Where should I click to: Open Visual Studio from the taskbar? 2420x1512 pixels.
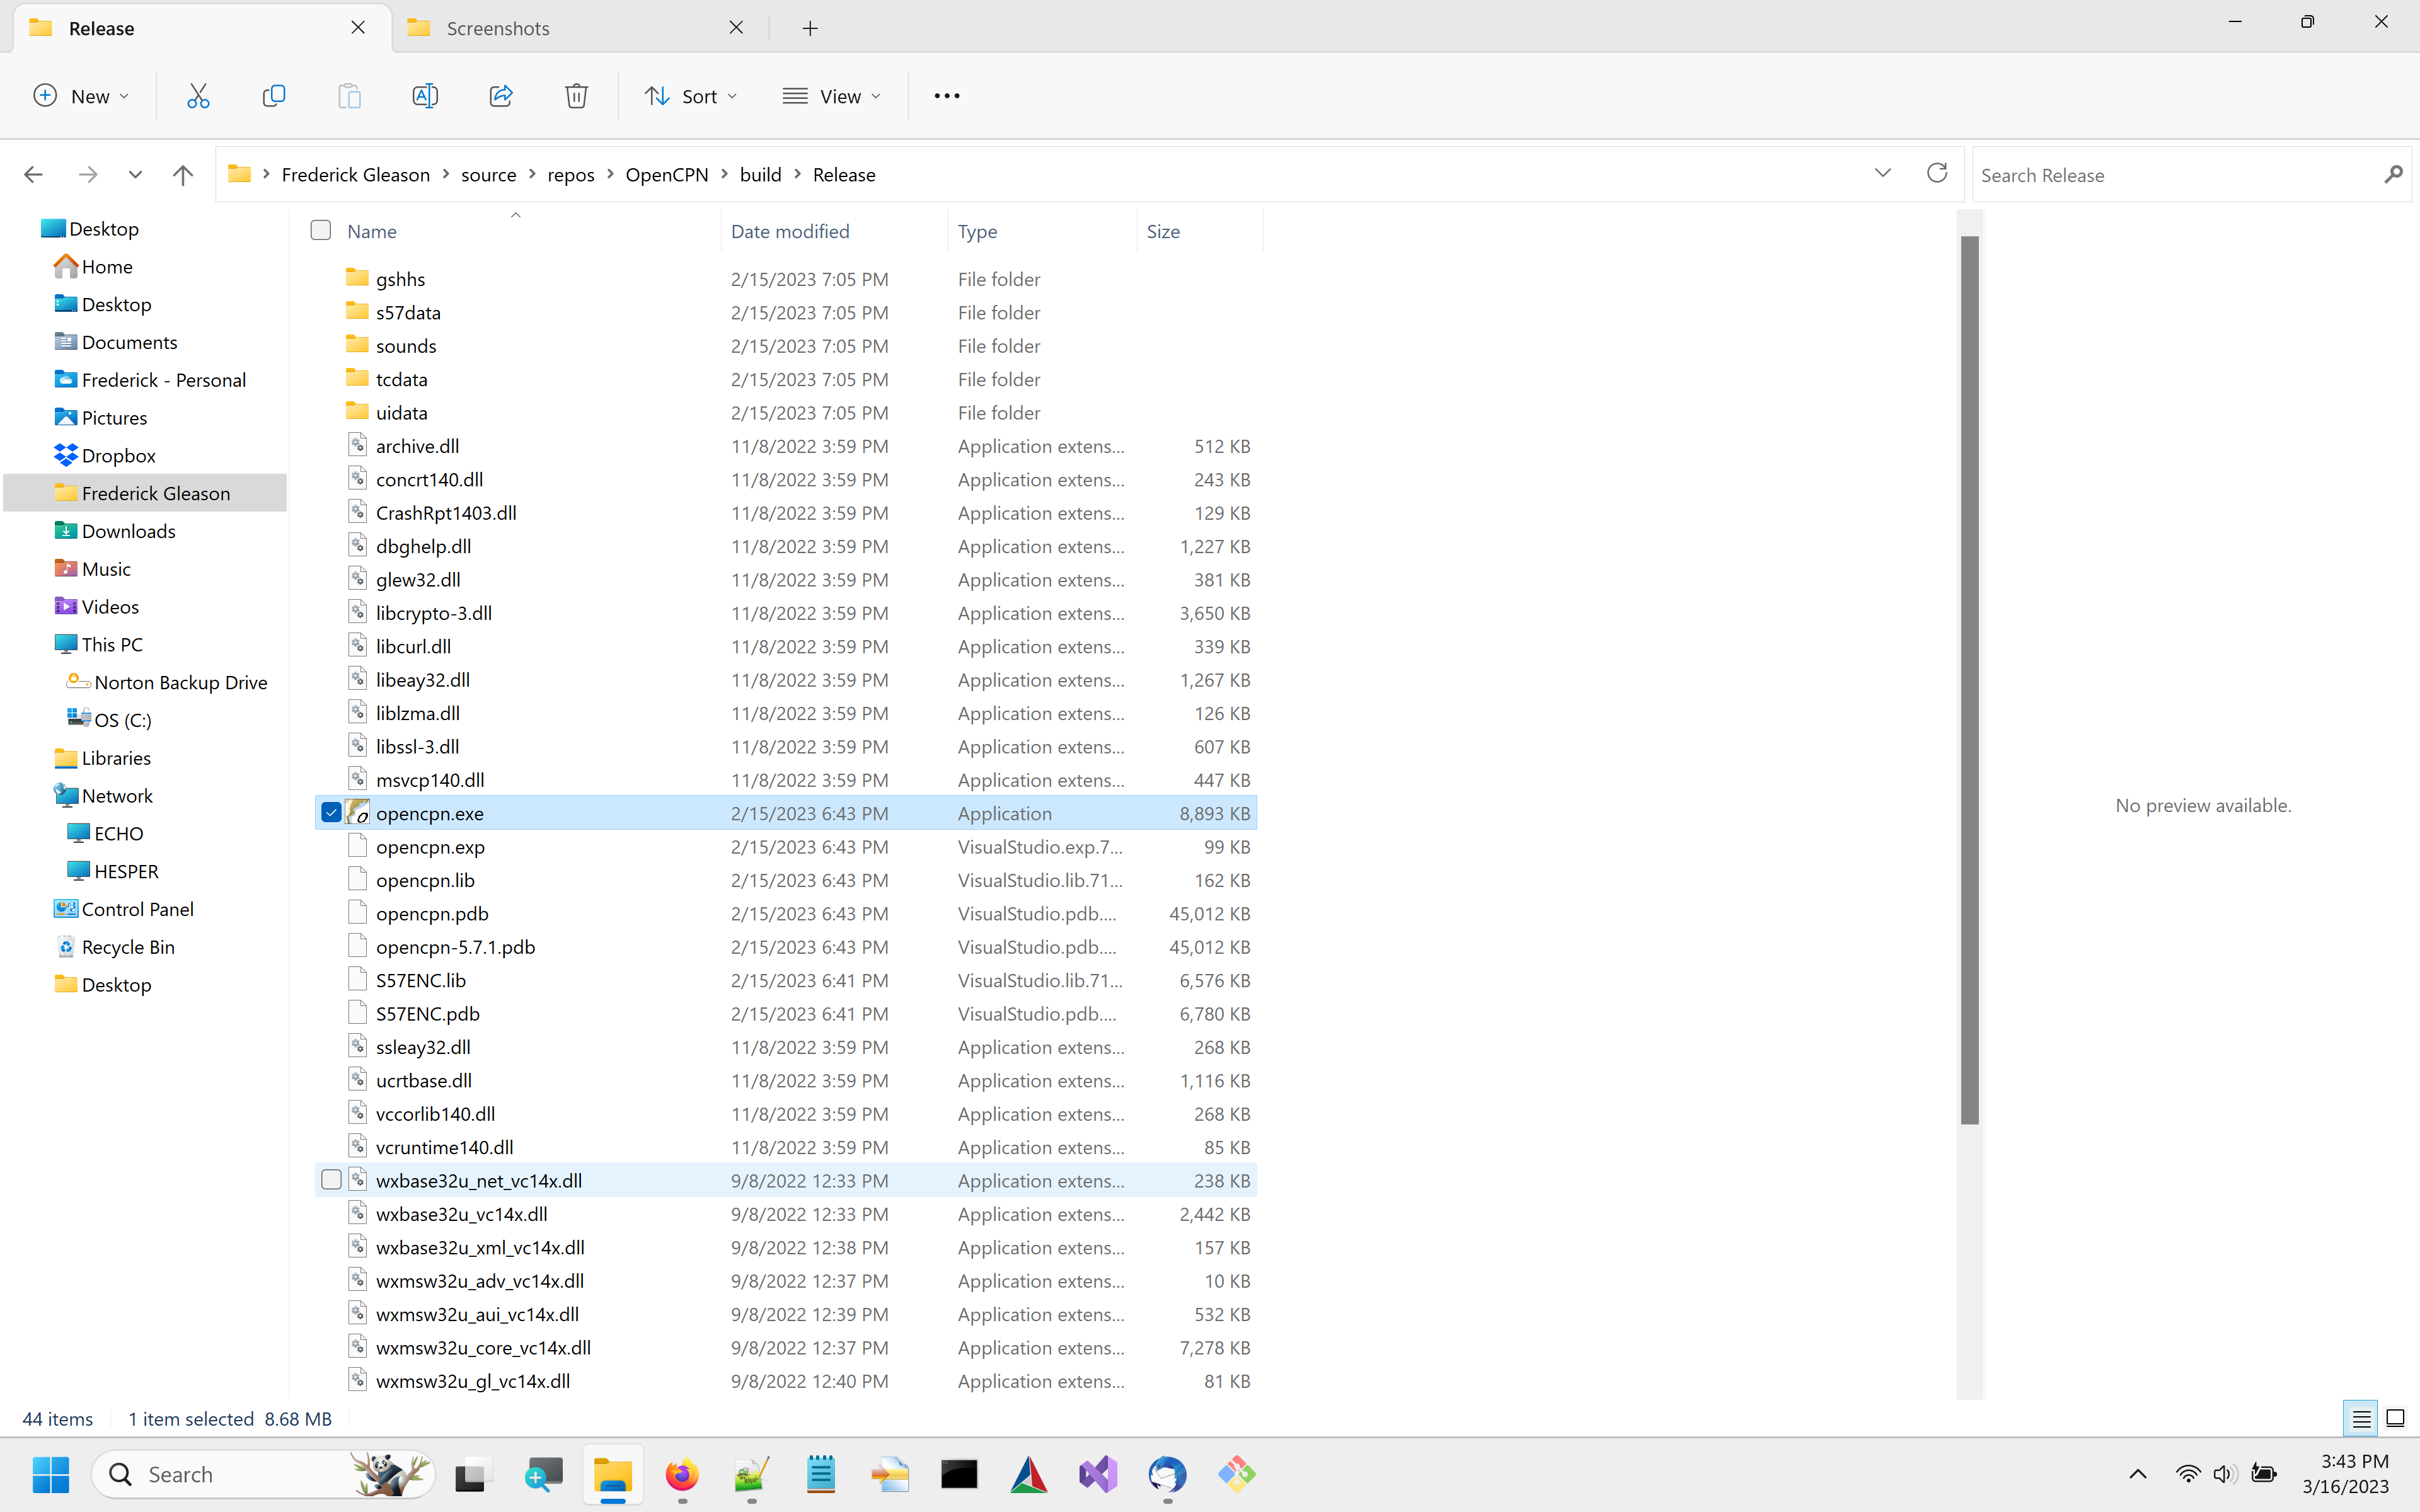click(1098, 1474)
